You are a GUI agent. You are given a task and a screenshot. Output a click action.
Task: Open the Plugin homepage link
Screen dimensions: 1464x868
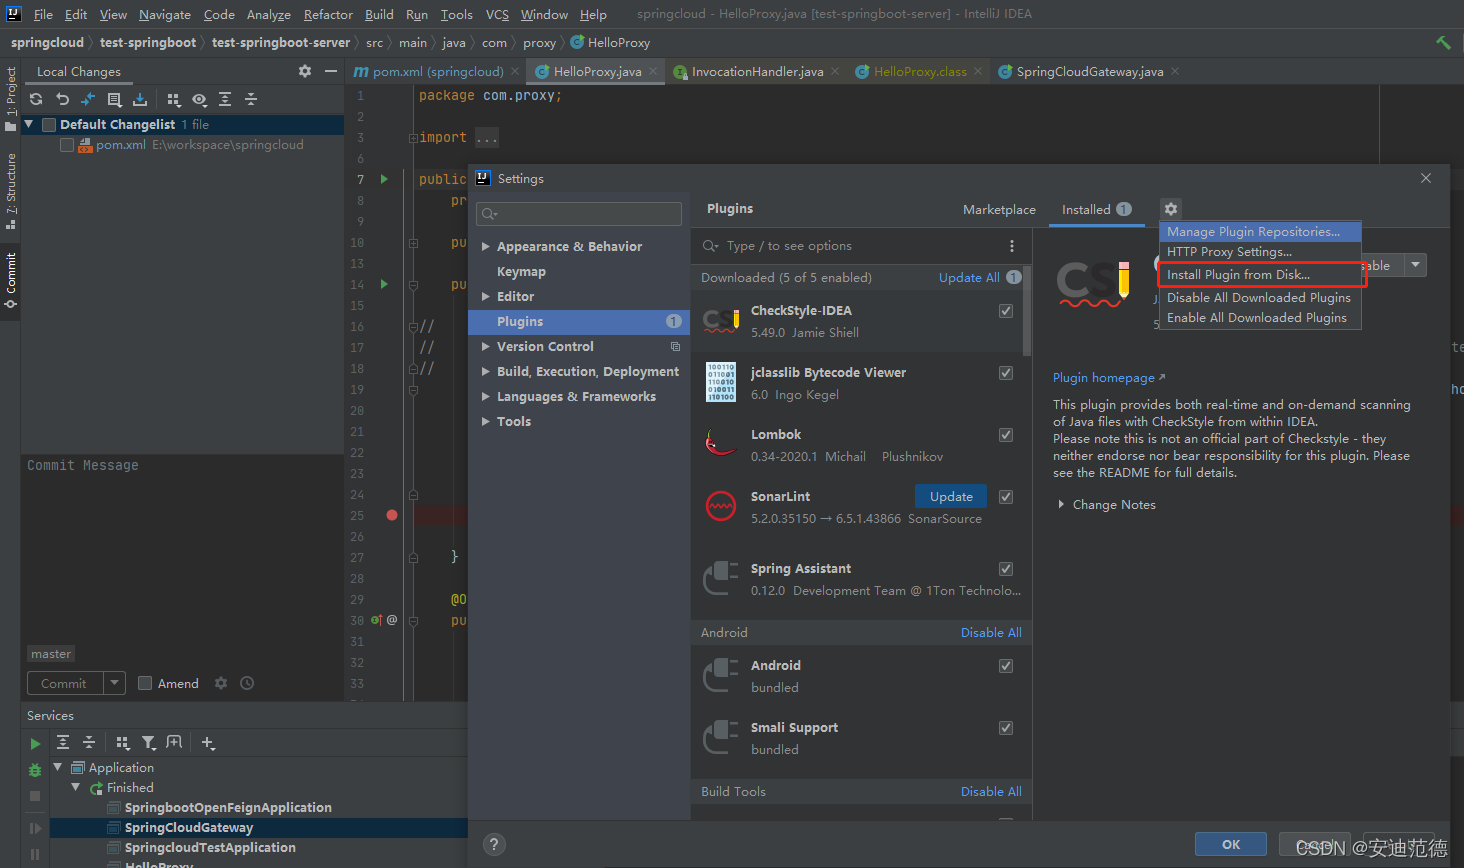point(1102,377)
